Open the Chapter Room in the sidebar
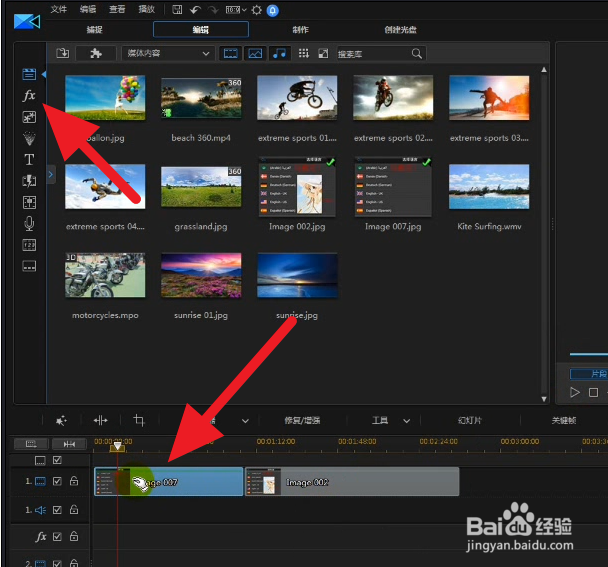The image size is (608, 567). click(x=29, y=245)
